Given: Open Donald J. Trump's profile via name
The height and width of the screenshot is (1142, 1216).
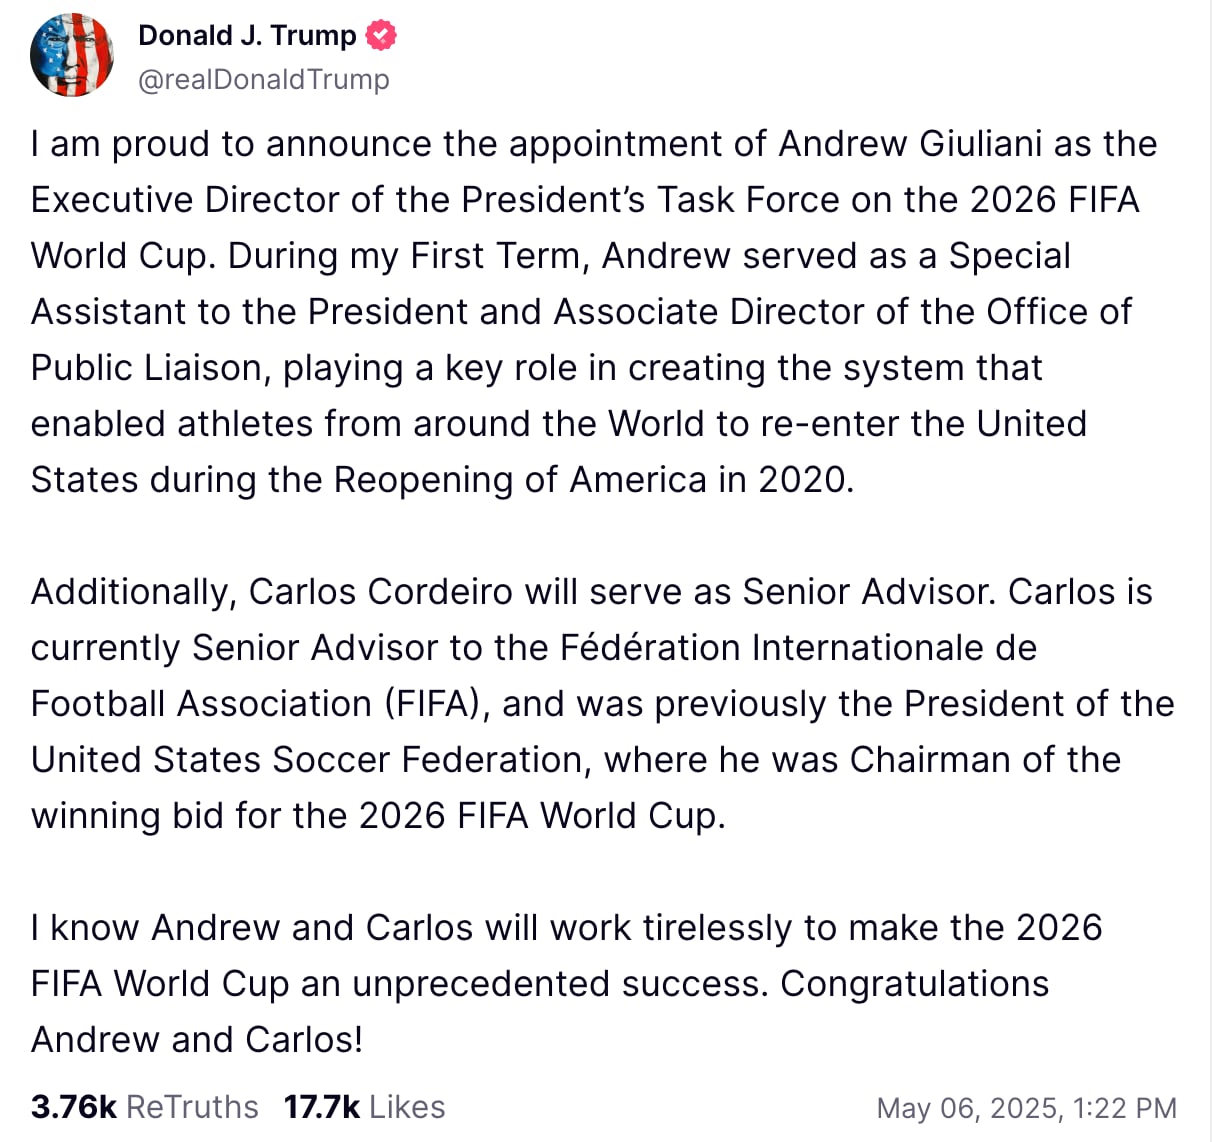Looking at the screenshot, I should pos(247,34).
